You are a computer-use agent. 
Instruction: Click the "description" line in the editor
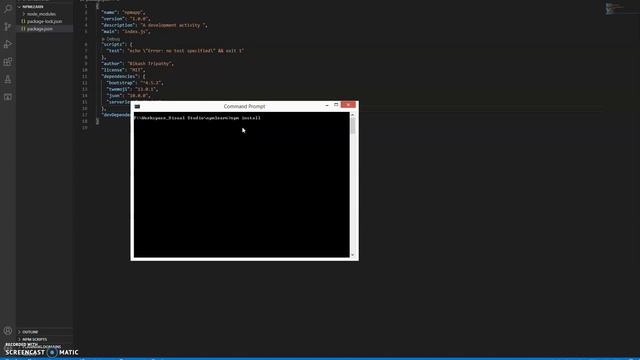coord(154,25)
